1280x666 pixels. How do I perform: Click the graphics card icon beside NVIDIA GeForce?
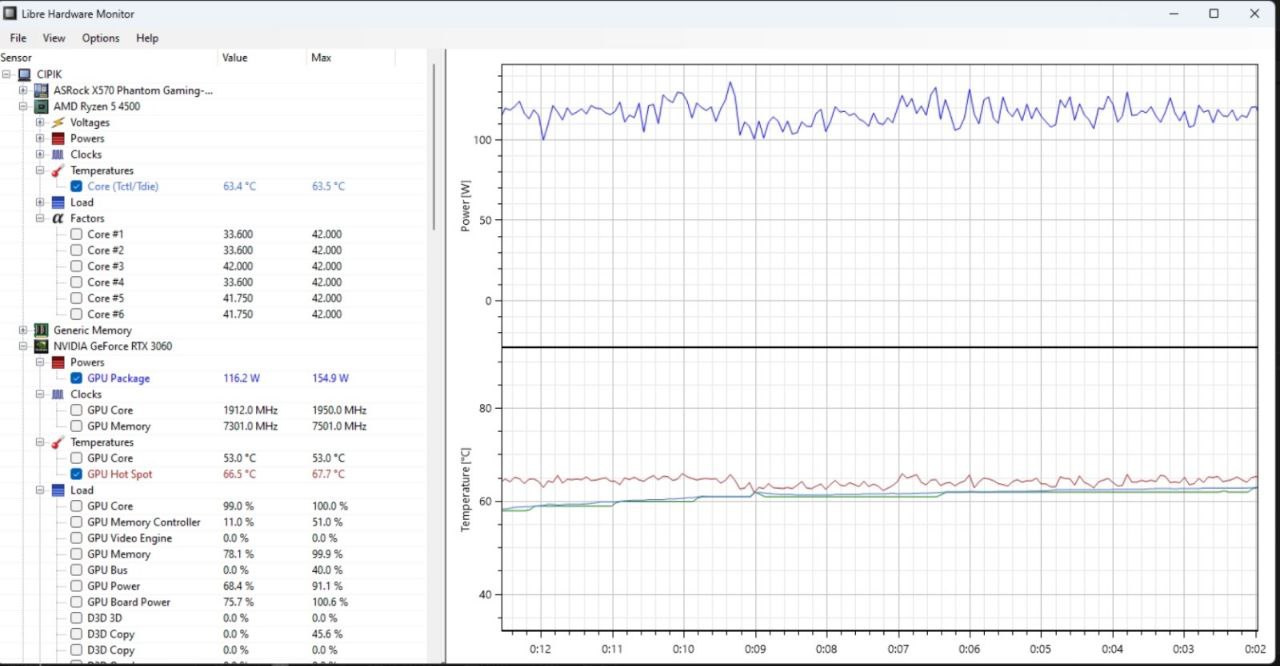[x=41, y=346]
